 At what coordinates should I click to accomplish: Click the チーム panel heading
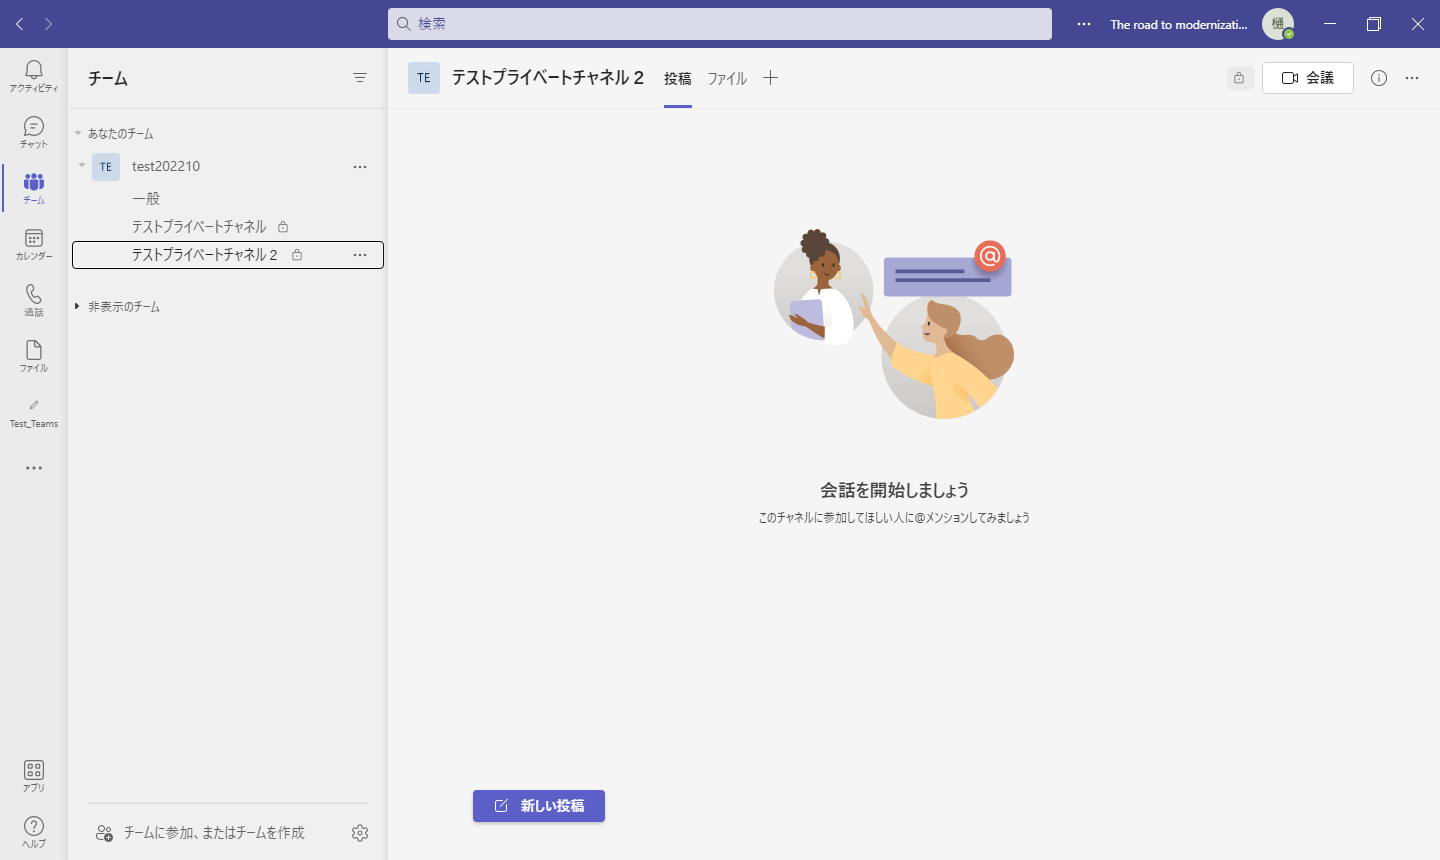click(108, 78)
